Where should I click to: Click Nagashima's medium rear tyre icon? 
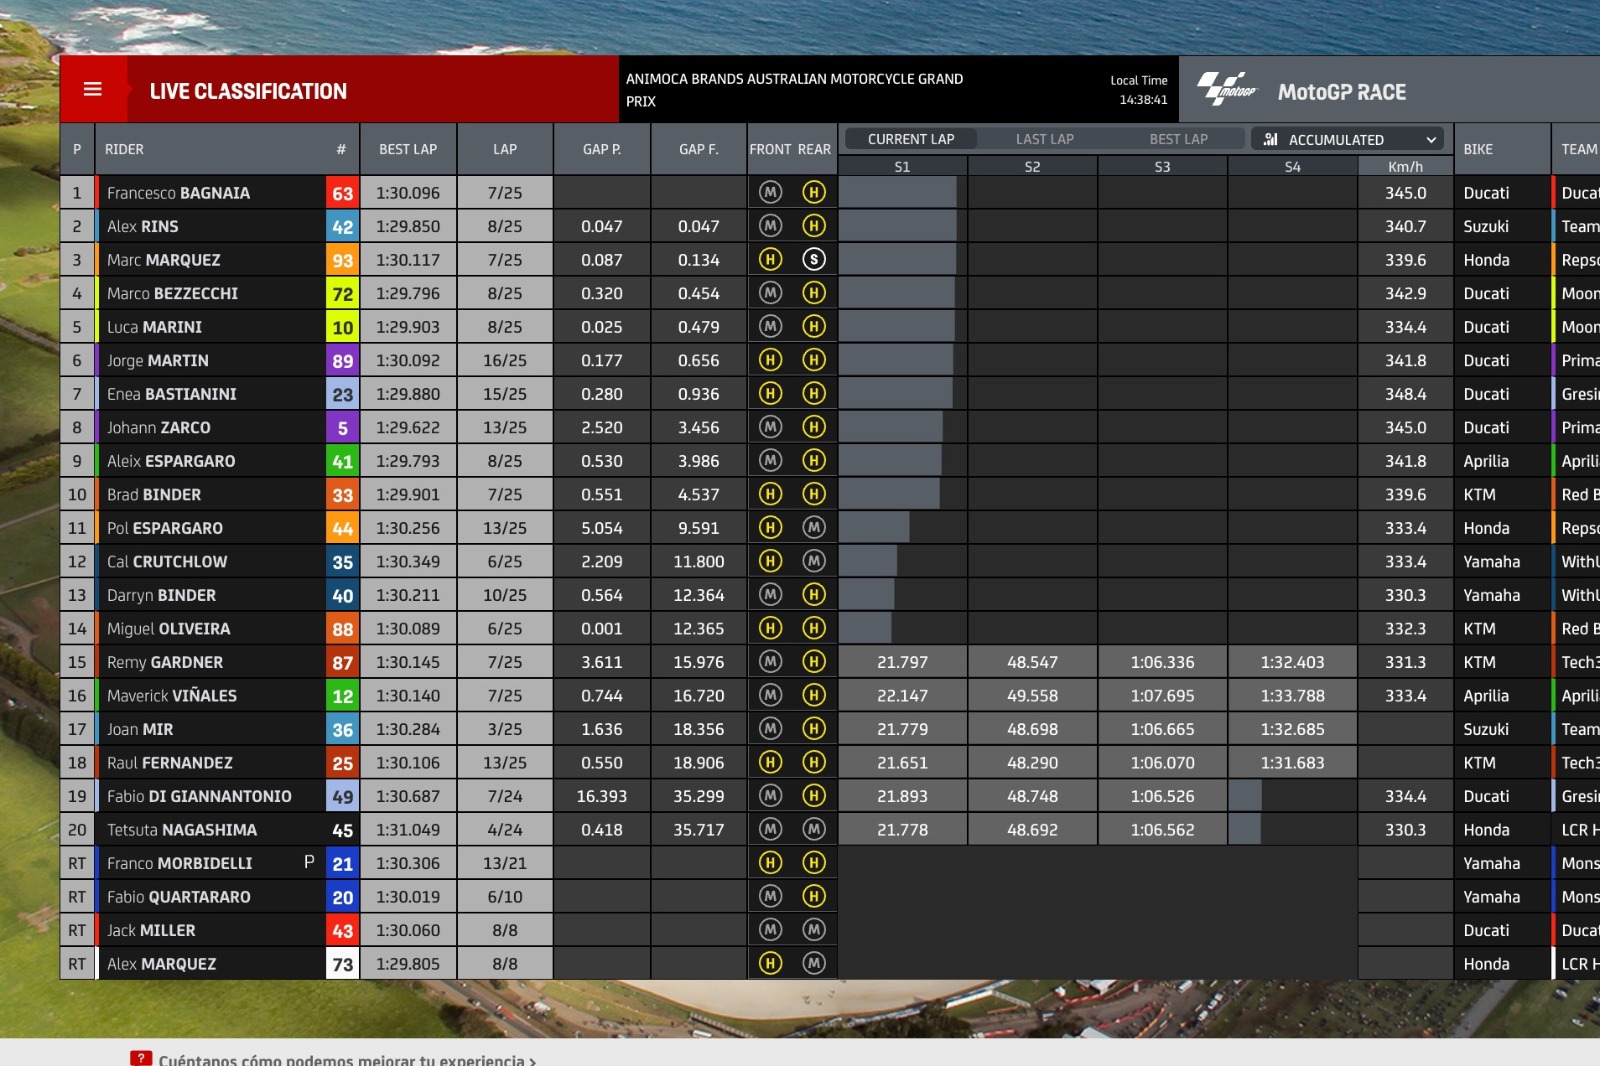pyautogui.click(x=814, y=830)
